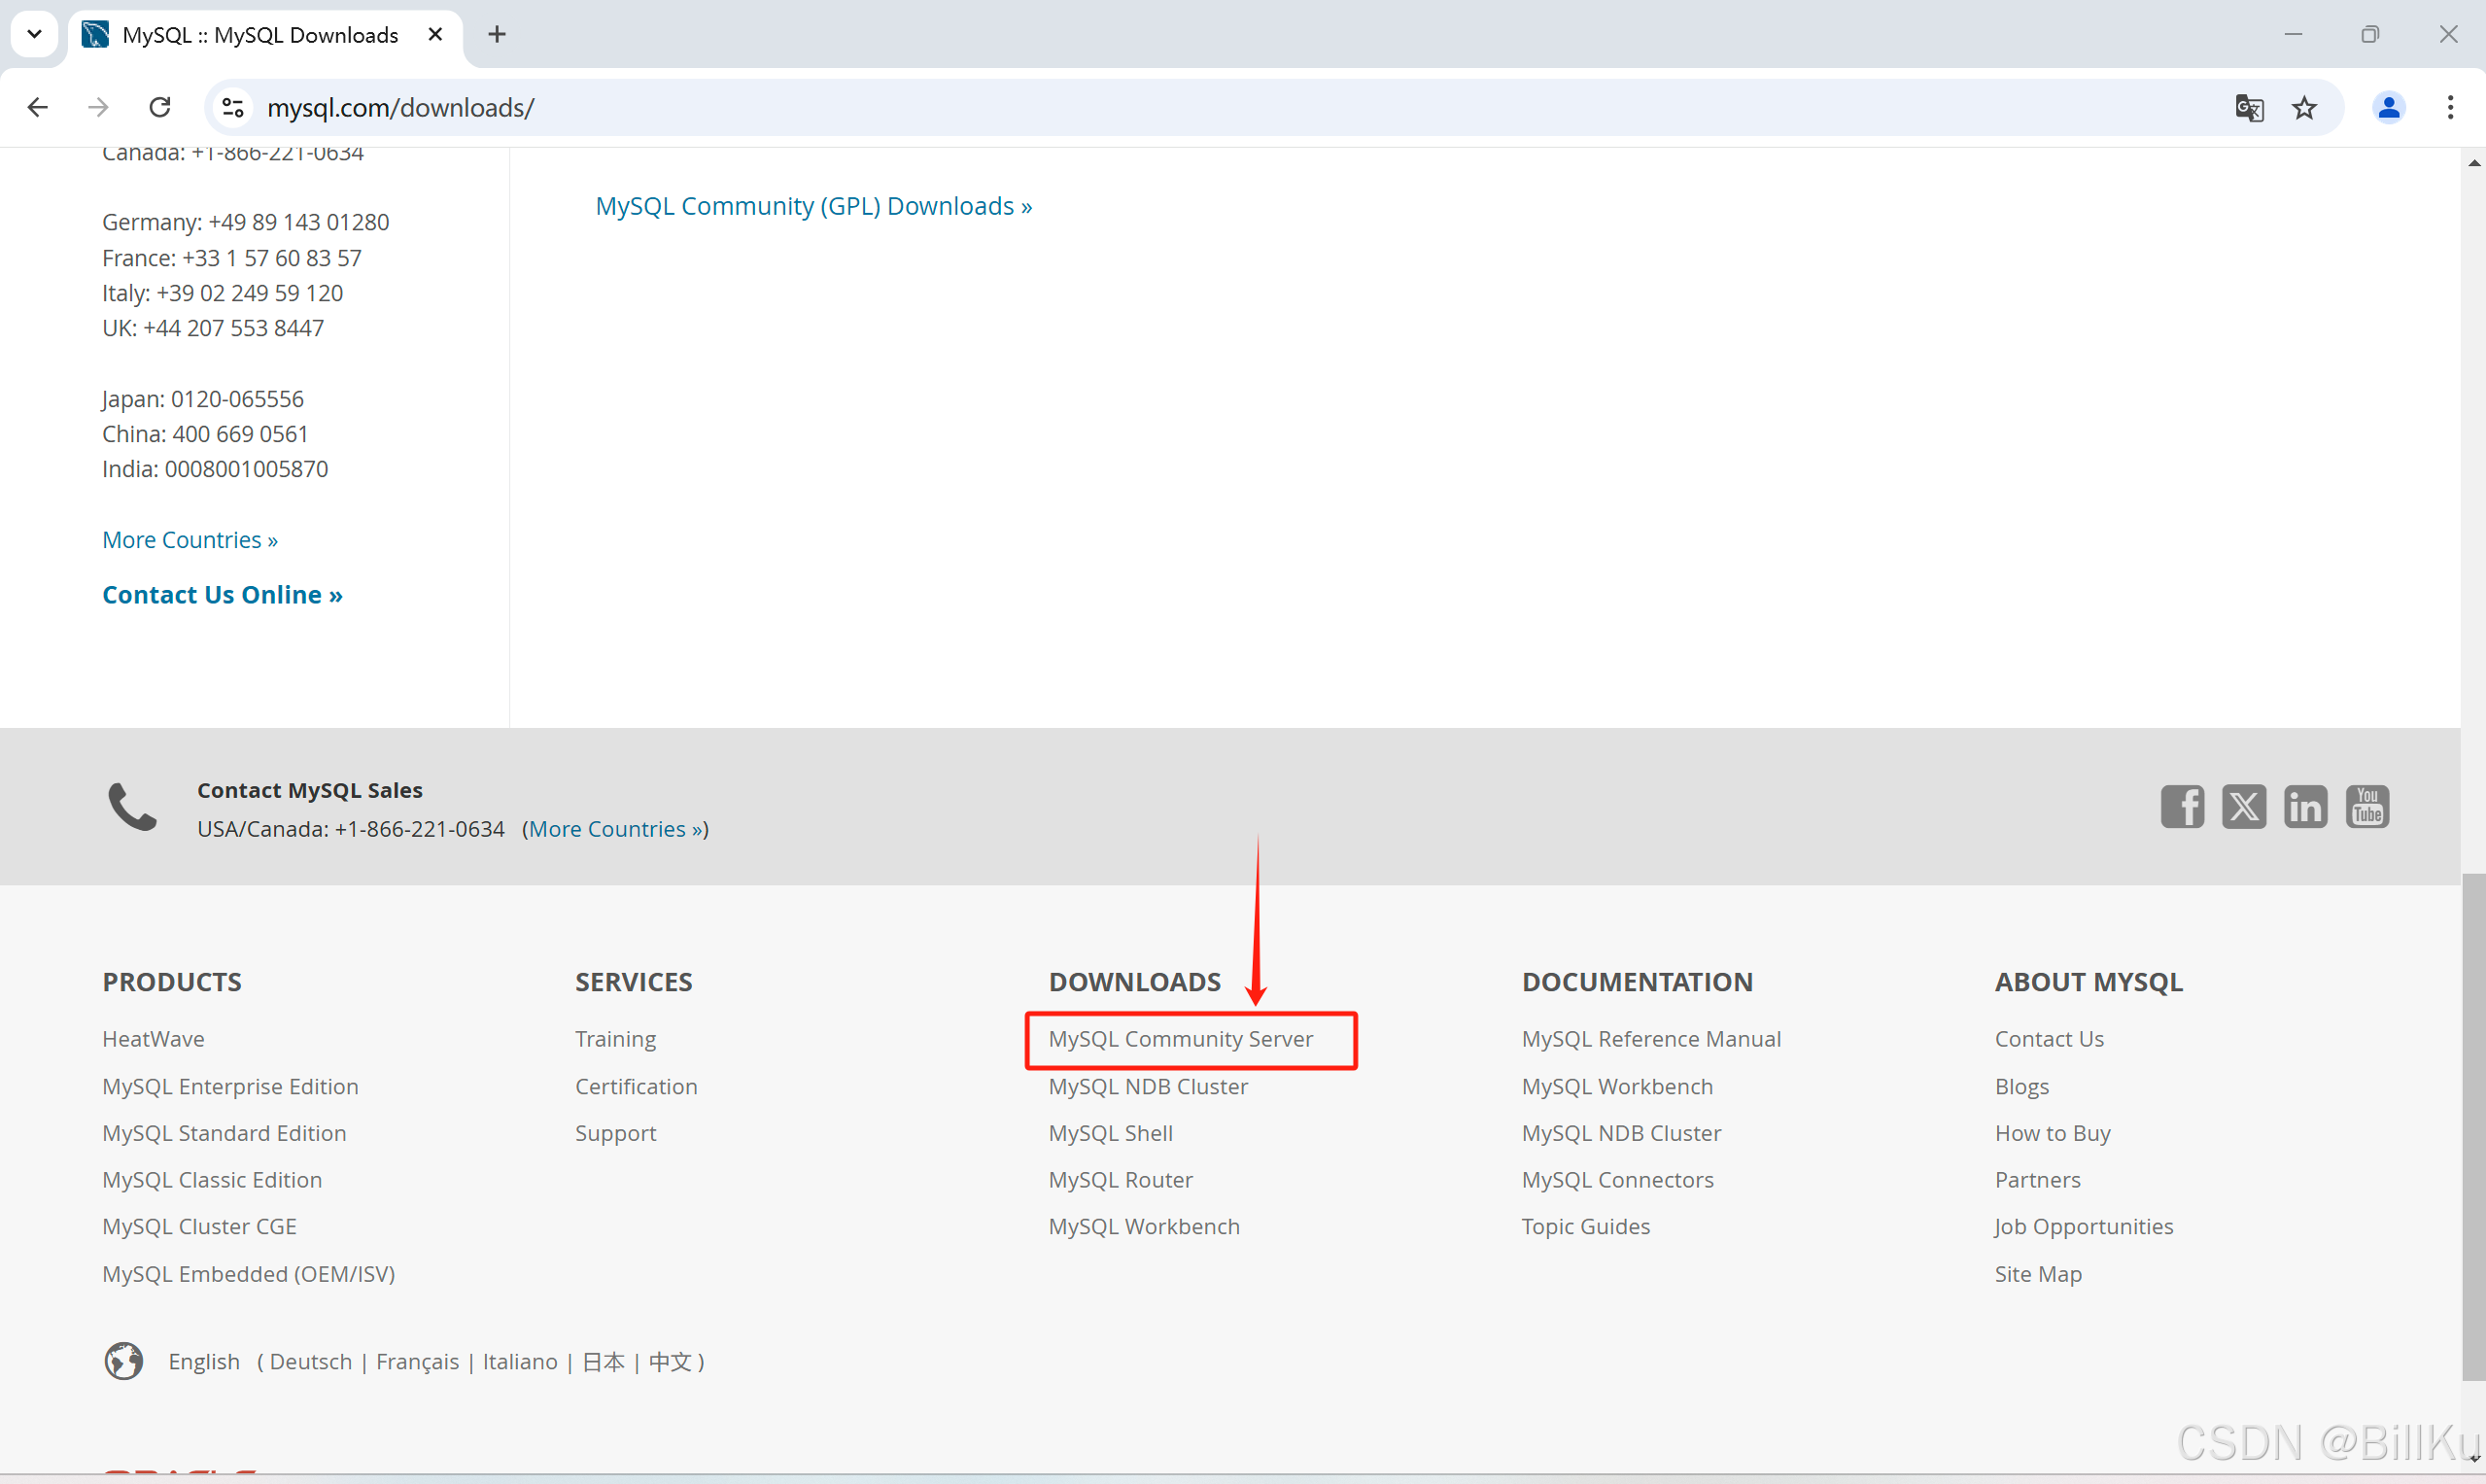Open Blogs link
The width and height of the screenshot is (2486, 1484).
coord(2022,1086)
